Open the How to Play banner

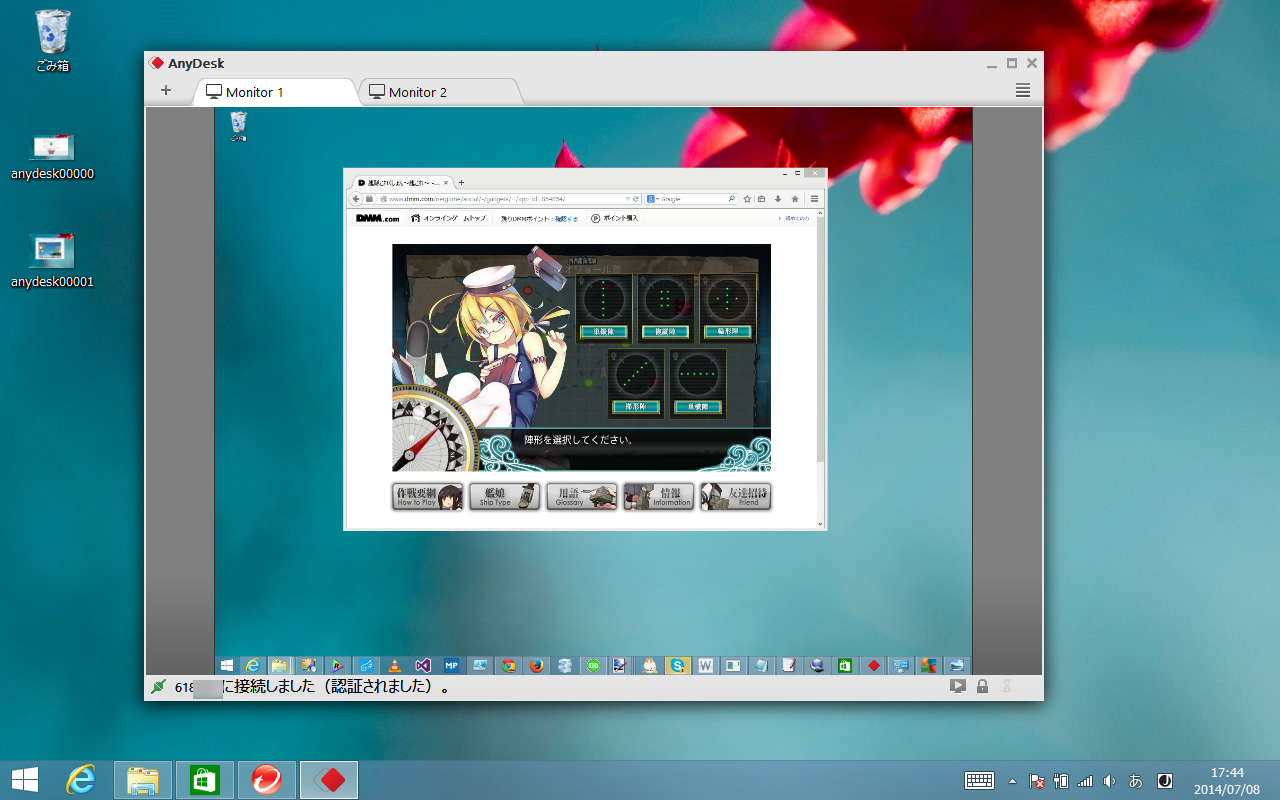coord(427,496)
